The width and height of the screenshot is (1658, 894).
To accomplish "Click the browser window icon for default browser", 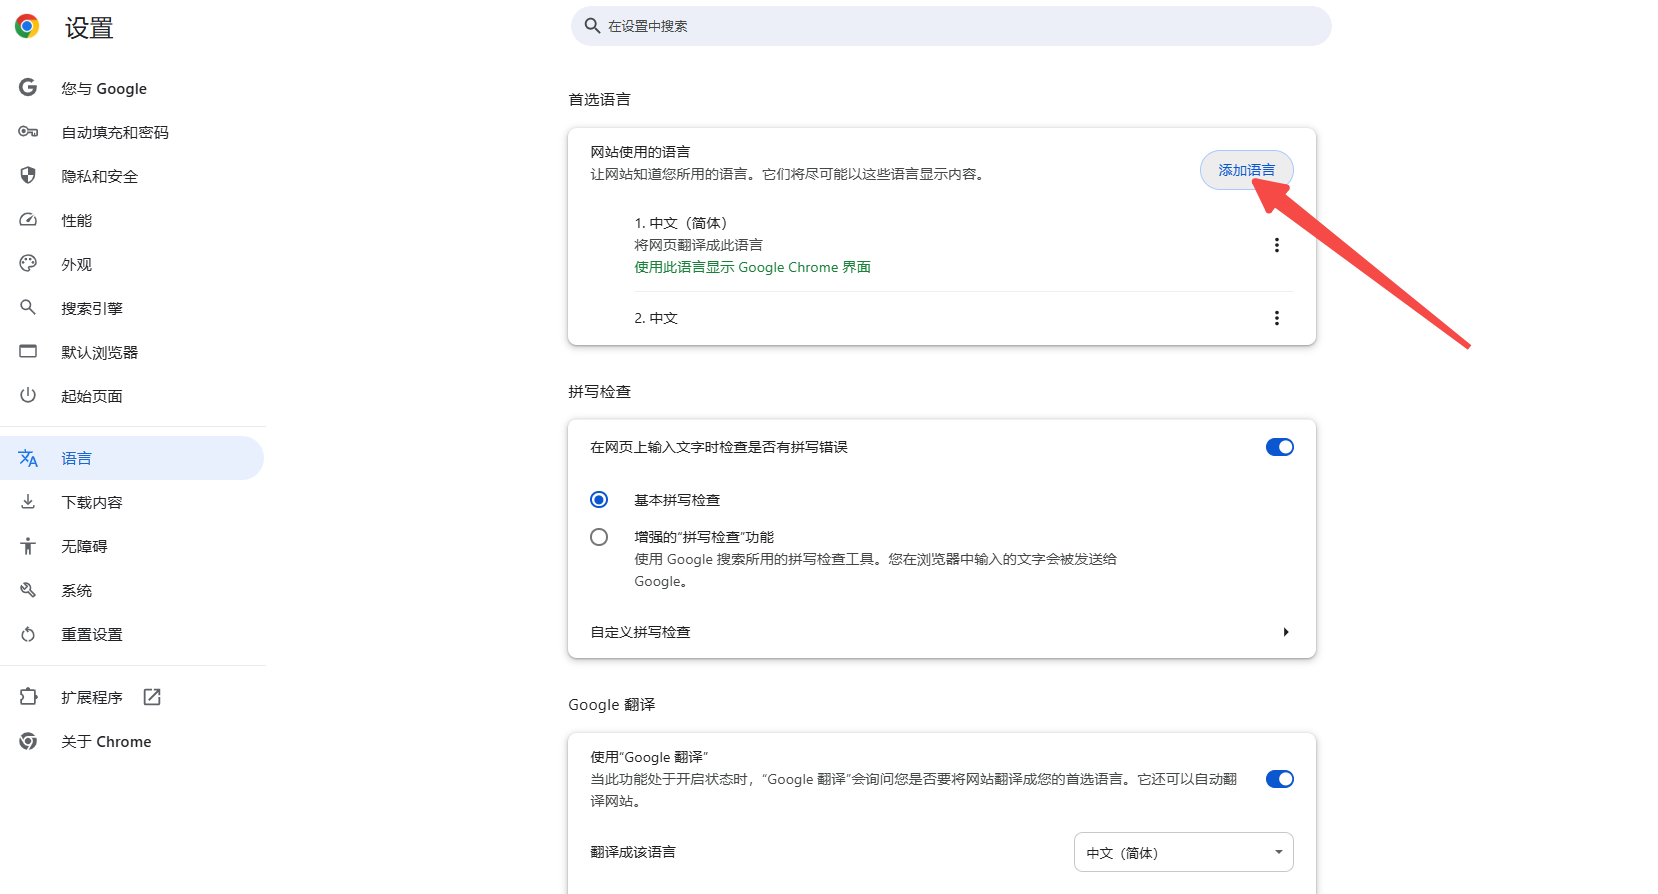I will pos(28,352).
